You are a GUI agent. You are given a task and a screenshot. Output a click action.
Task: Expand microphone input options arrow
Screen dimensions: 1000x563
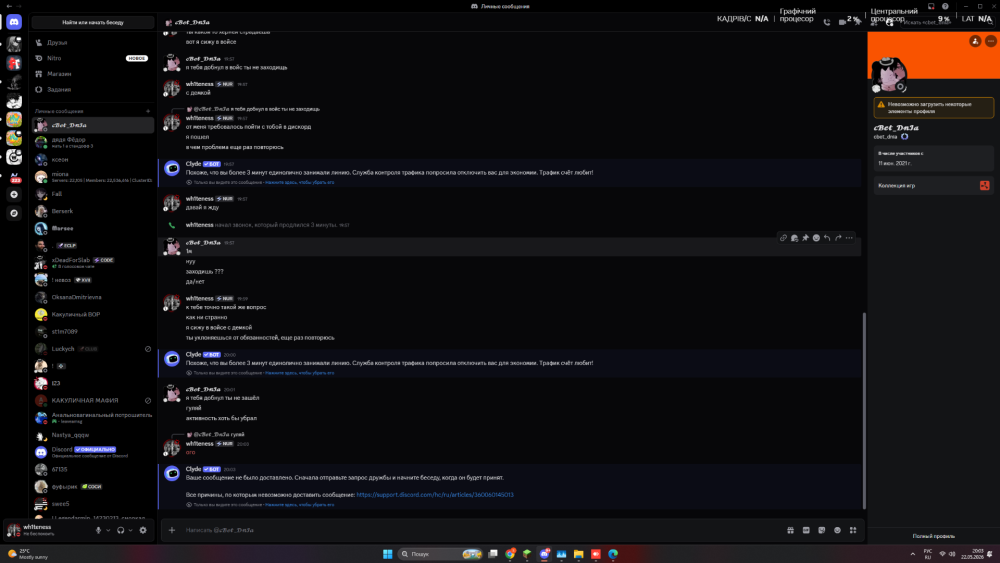point(108,530)
